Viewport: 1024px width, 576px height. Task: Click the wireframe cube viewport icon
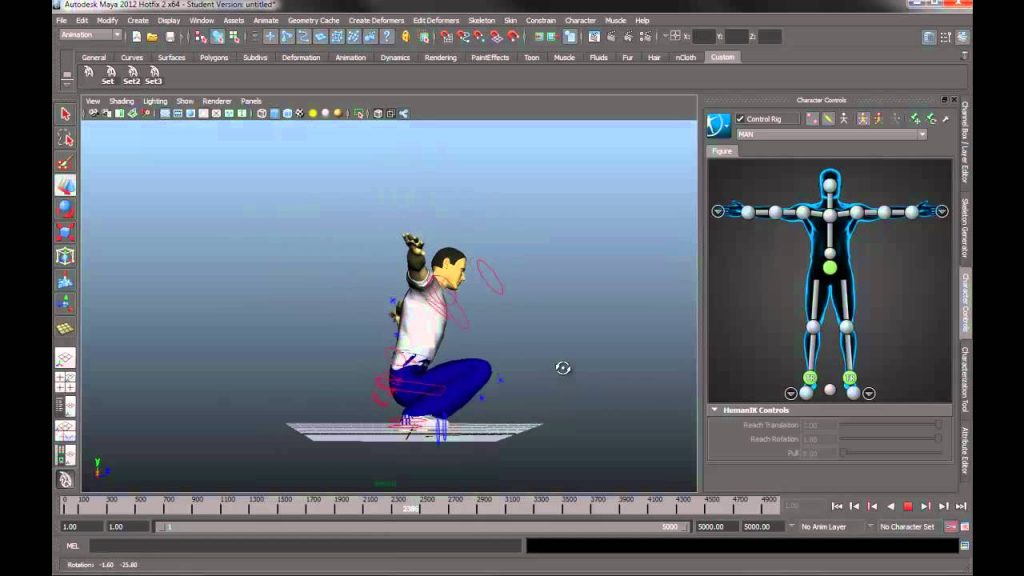[262, 114]
